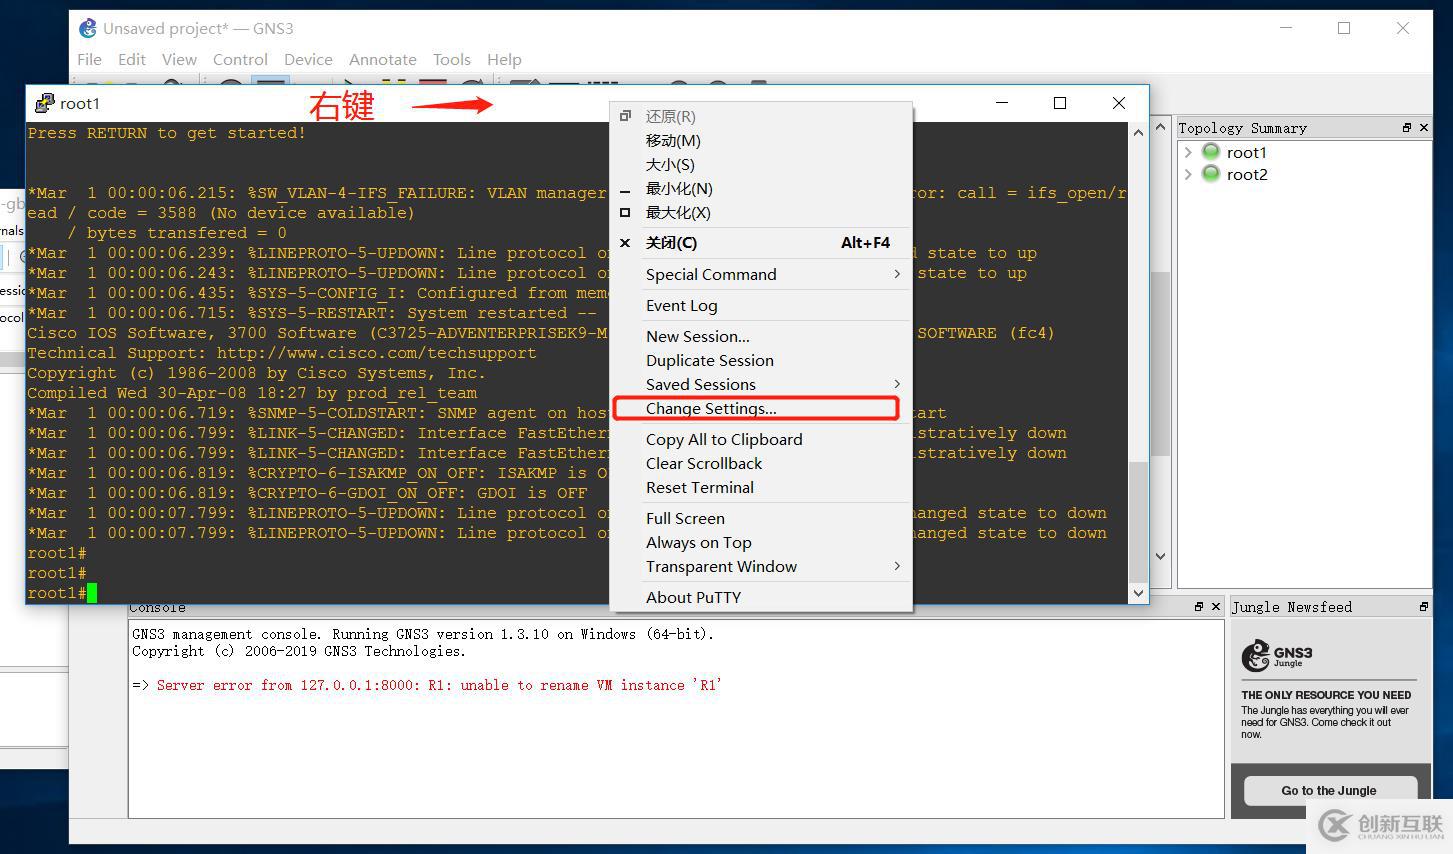Click the 'GNS3 management console' text line
Image resolution: width=1453 pixels, height=854 pixels.
(423, 634)
